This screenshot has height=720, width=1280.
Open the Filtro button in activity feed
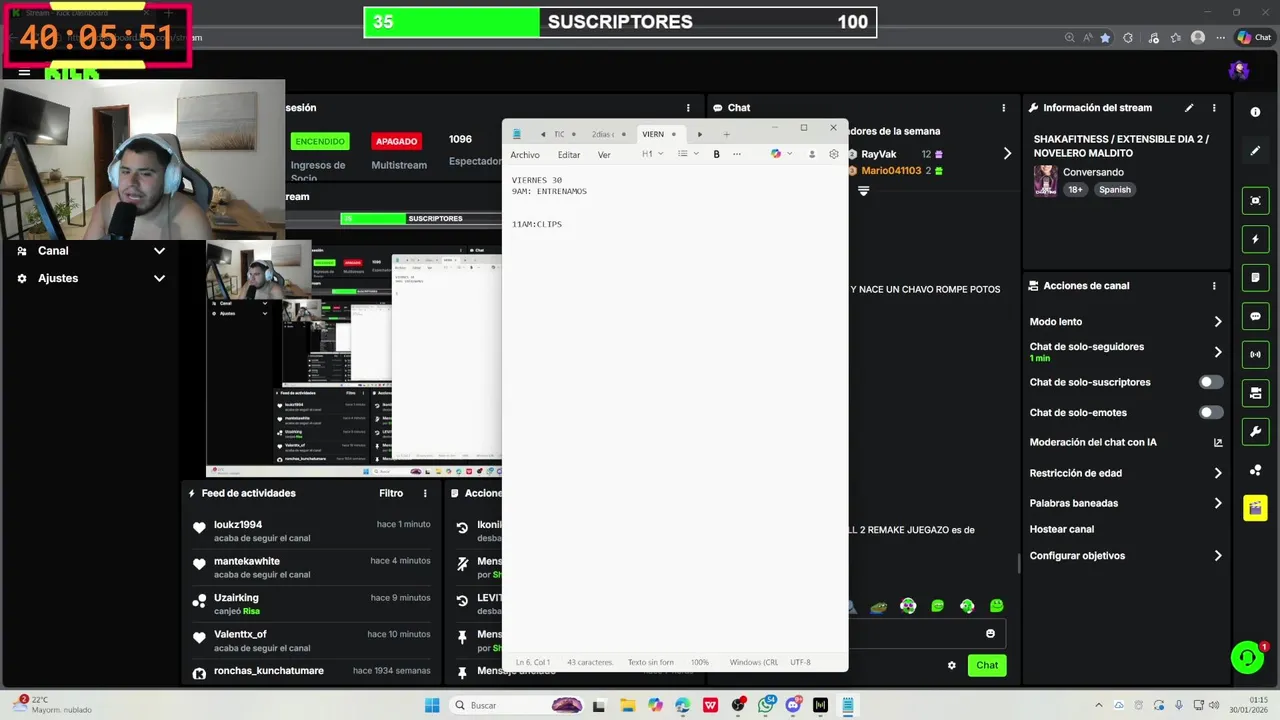391,493
